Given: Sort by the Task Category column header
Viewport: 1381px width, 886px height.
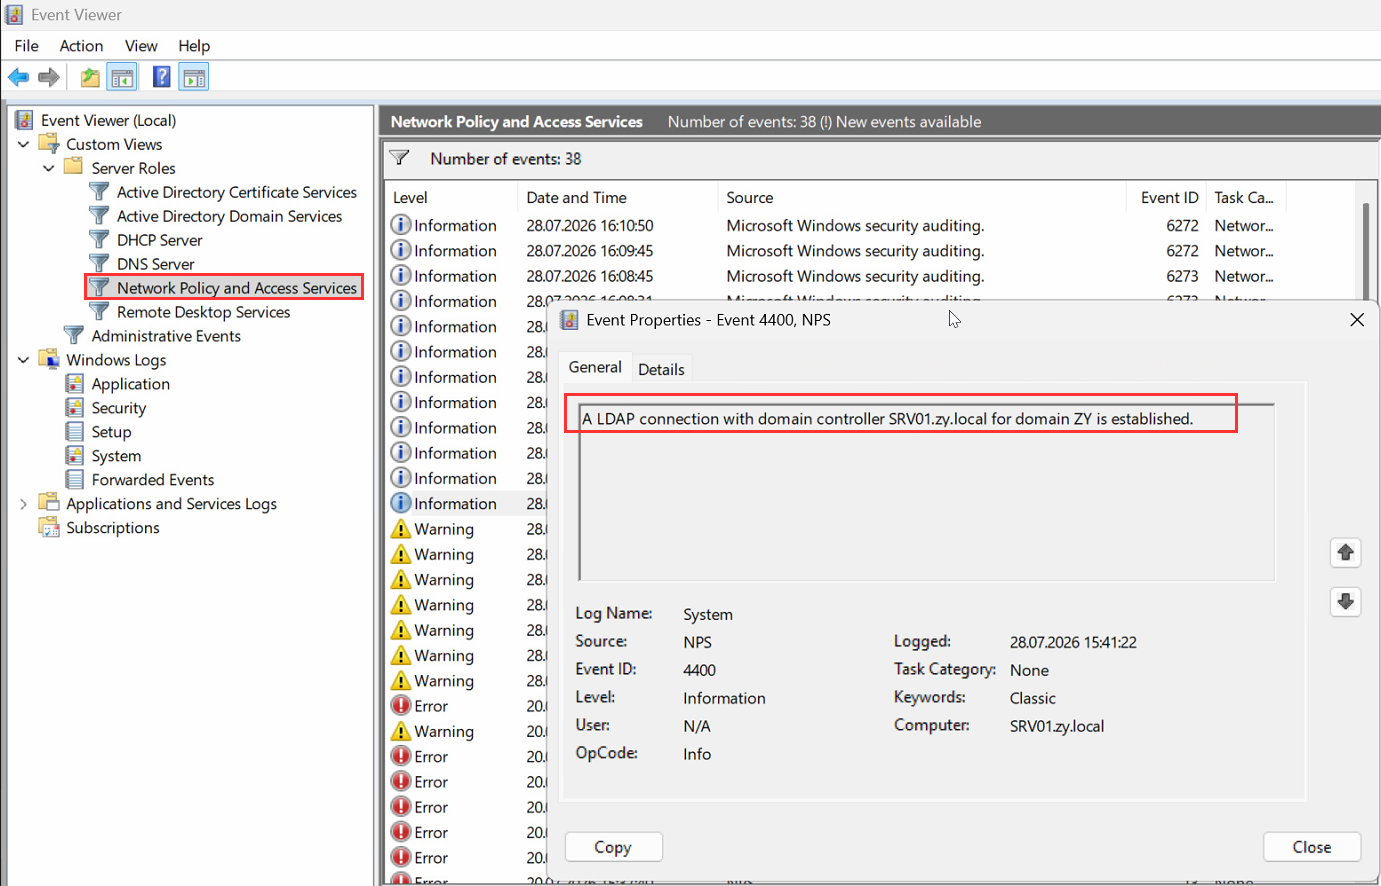Looking at the screenshot, I should (1246, 197).
